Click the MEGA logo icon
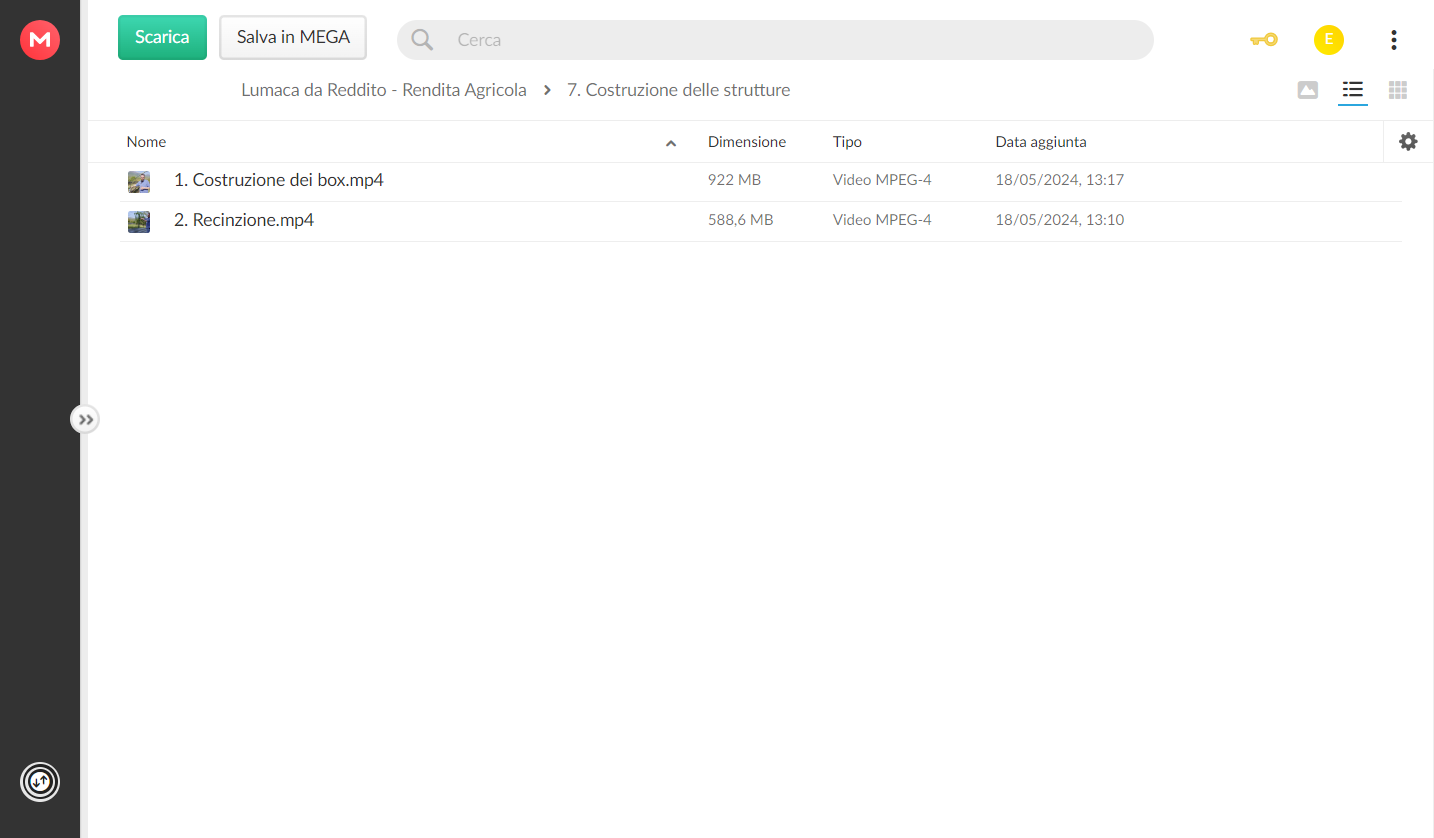1434x838 pixels. click(x=40, y=40)
